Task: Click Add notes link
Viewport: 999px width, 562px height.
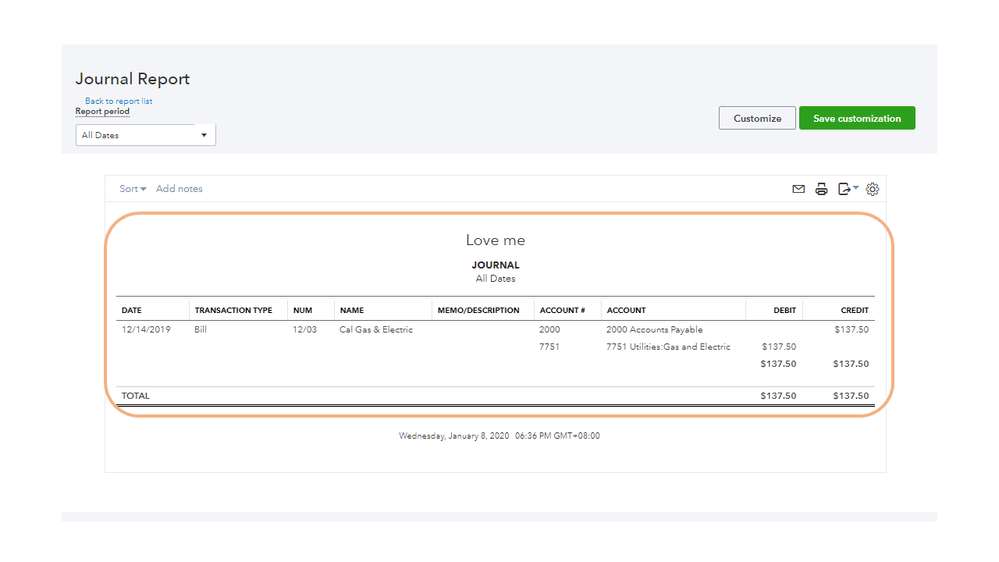Action: (179, 189)
